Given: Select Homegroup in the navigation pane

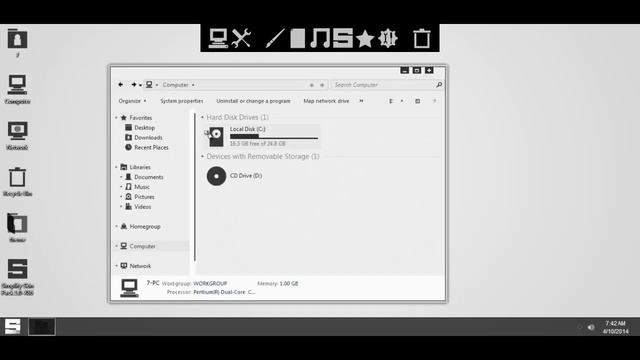Looking at the screenshot, I should coord(140,226).
